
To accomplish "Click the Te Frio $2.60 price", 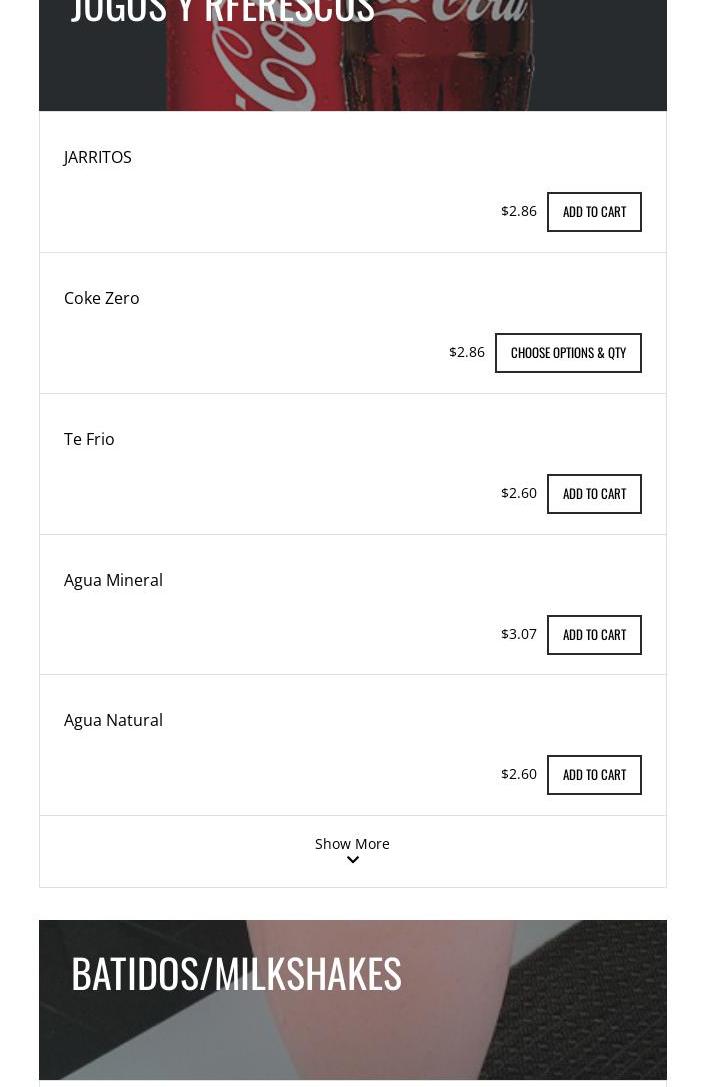I will 519,493.
